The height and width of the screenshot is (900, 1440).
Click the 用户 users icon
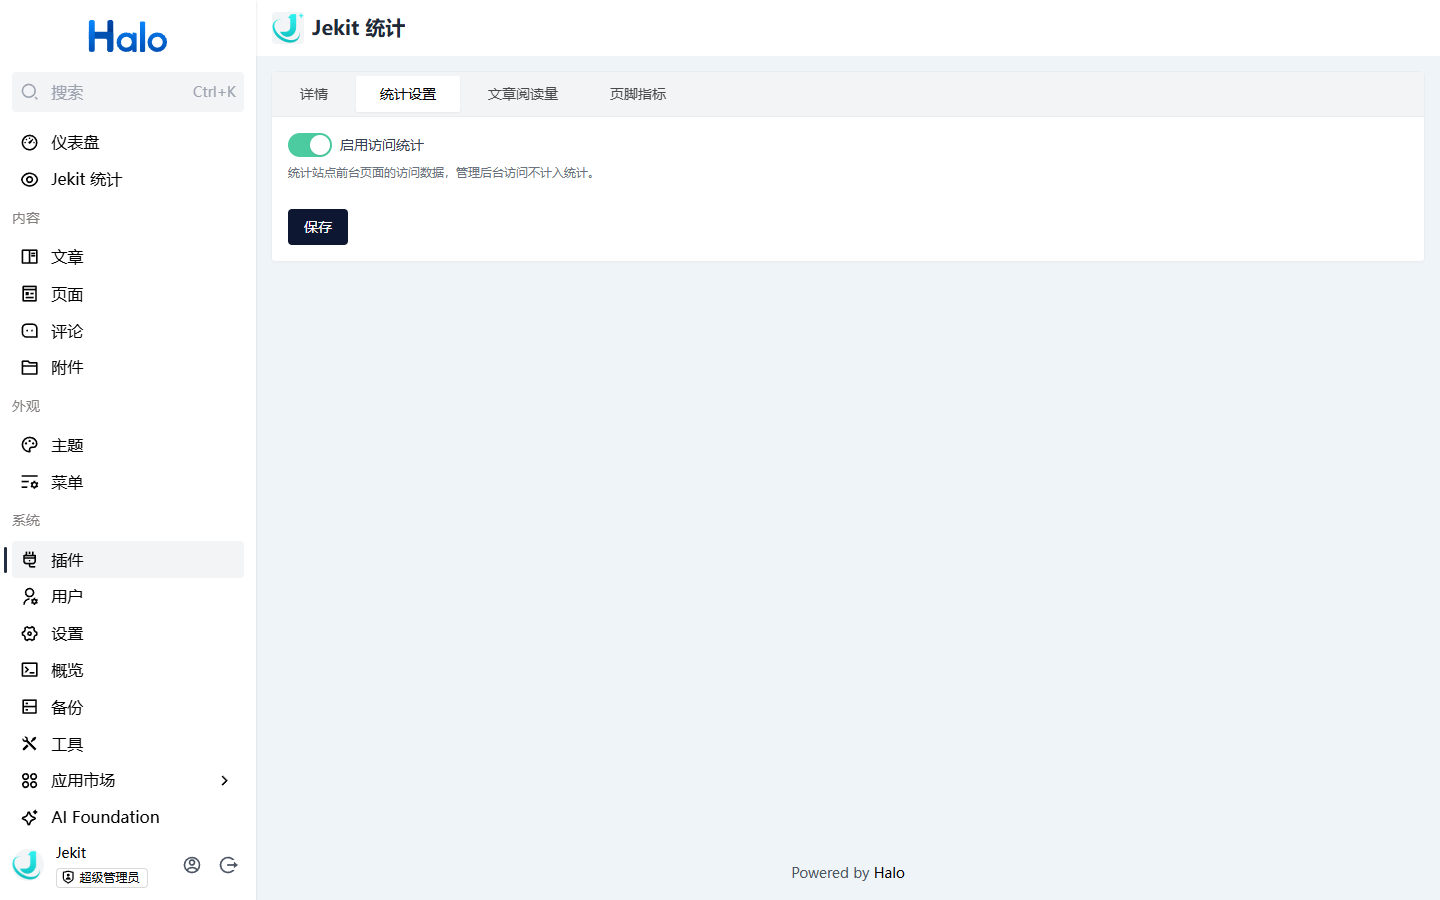point(30,597)
